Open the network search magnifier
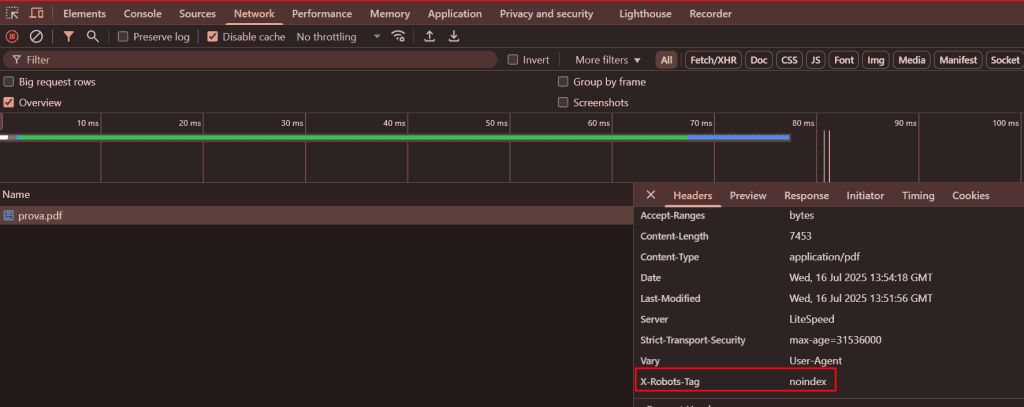The height and width of the screenshot is (407, 1024). (x=92, y=37)
